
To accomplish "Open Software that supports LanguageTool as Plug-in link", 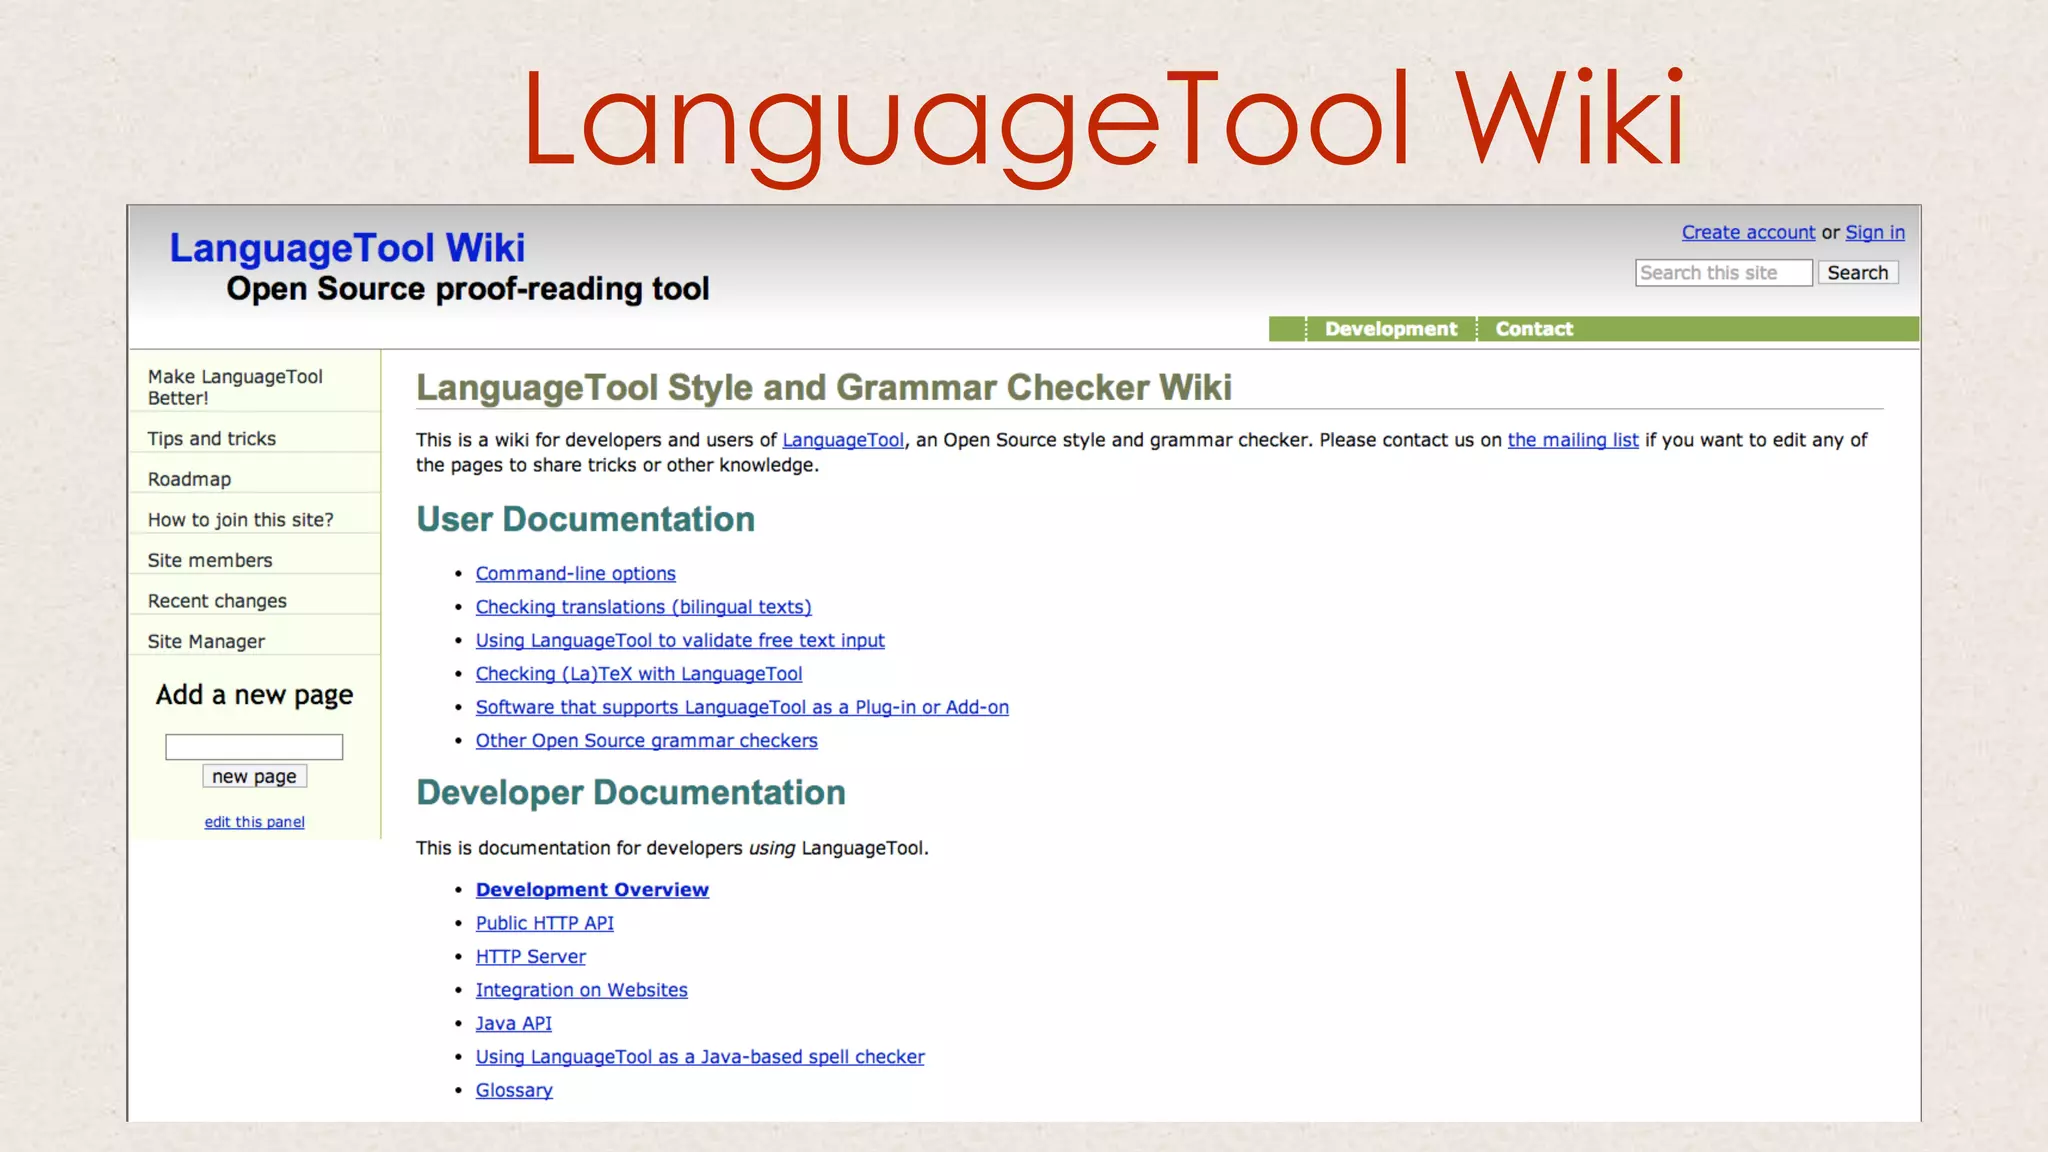I will [742, 708].
